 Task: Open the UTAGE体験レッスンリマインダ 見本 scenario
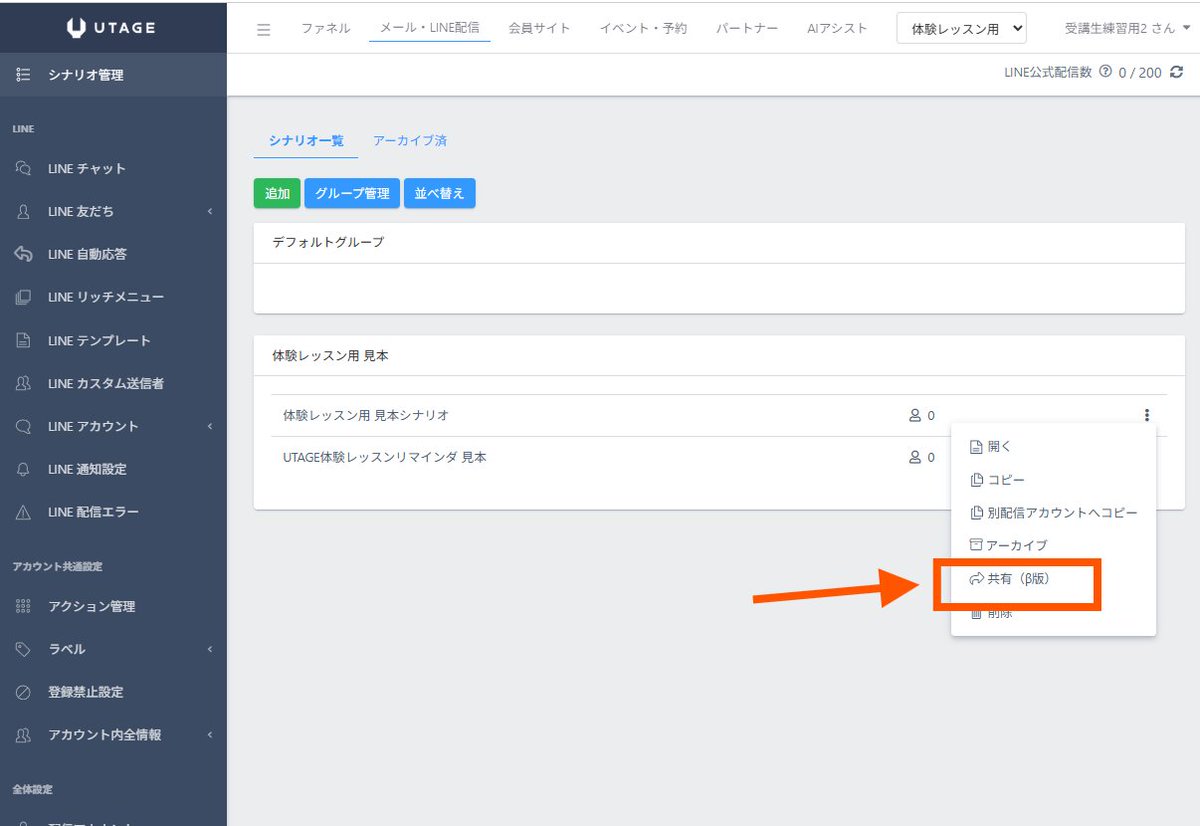pyautogui.click(x=385, y=457)
